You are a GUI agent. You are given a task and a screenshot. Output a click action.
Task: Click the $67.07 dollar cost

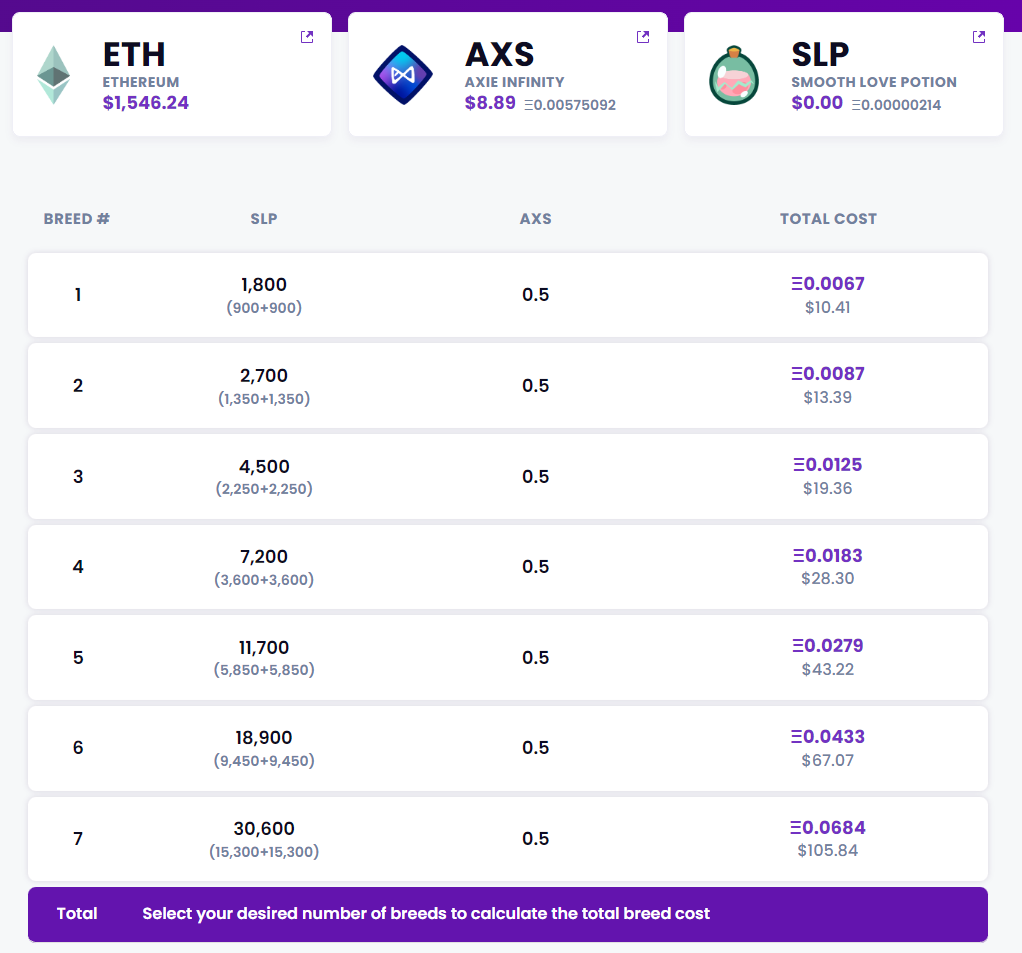(x=828, y=761)
